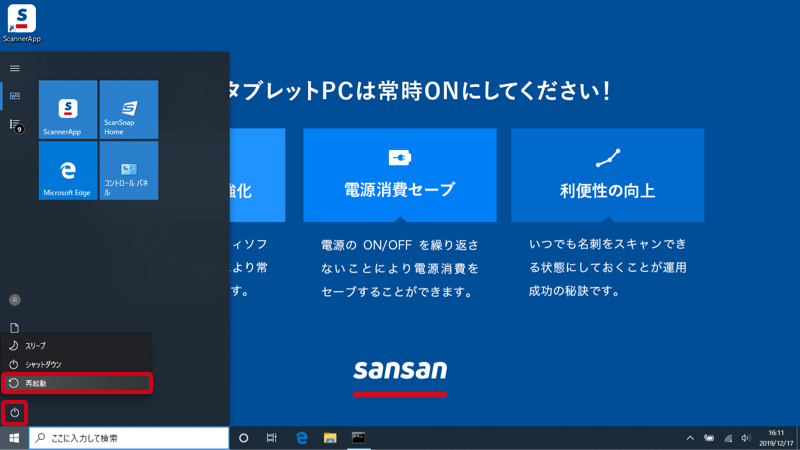
Task: Open File Explorer from taskbar
Action: pos(330,438)
